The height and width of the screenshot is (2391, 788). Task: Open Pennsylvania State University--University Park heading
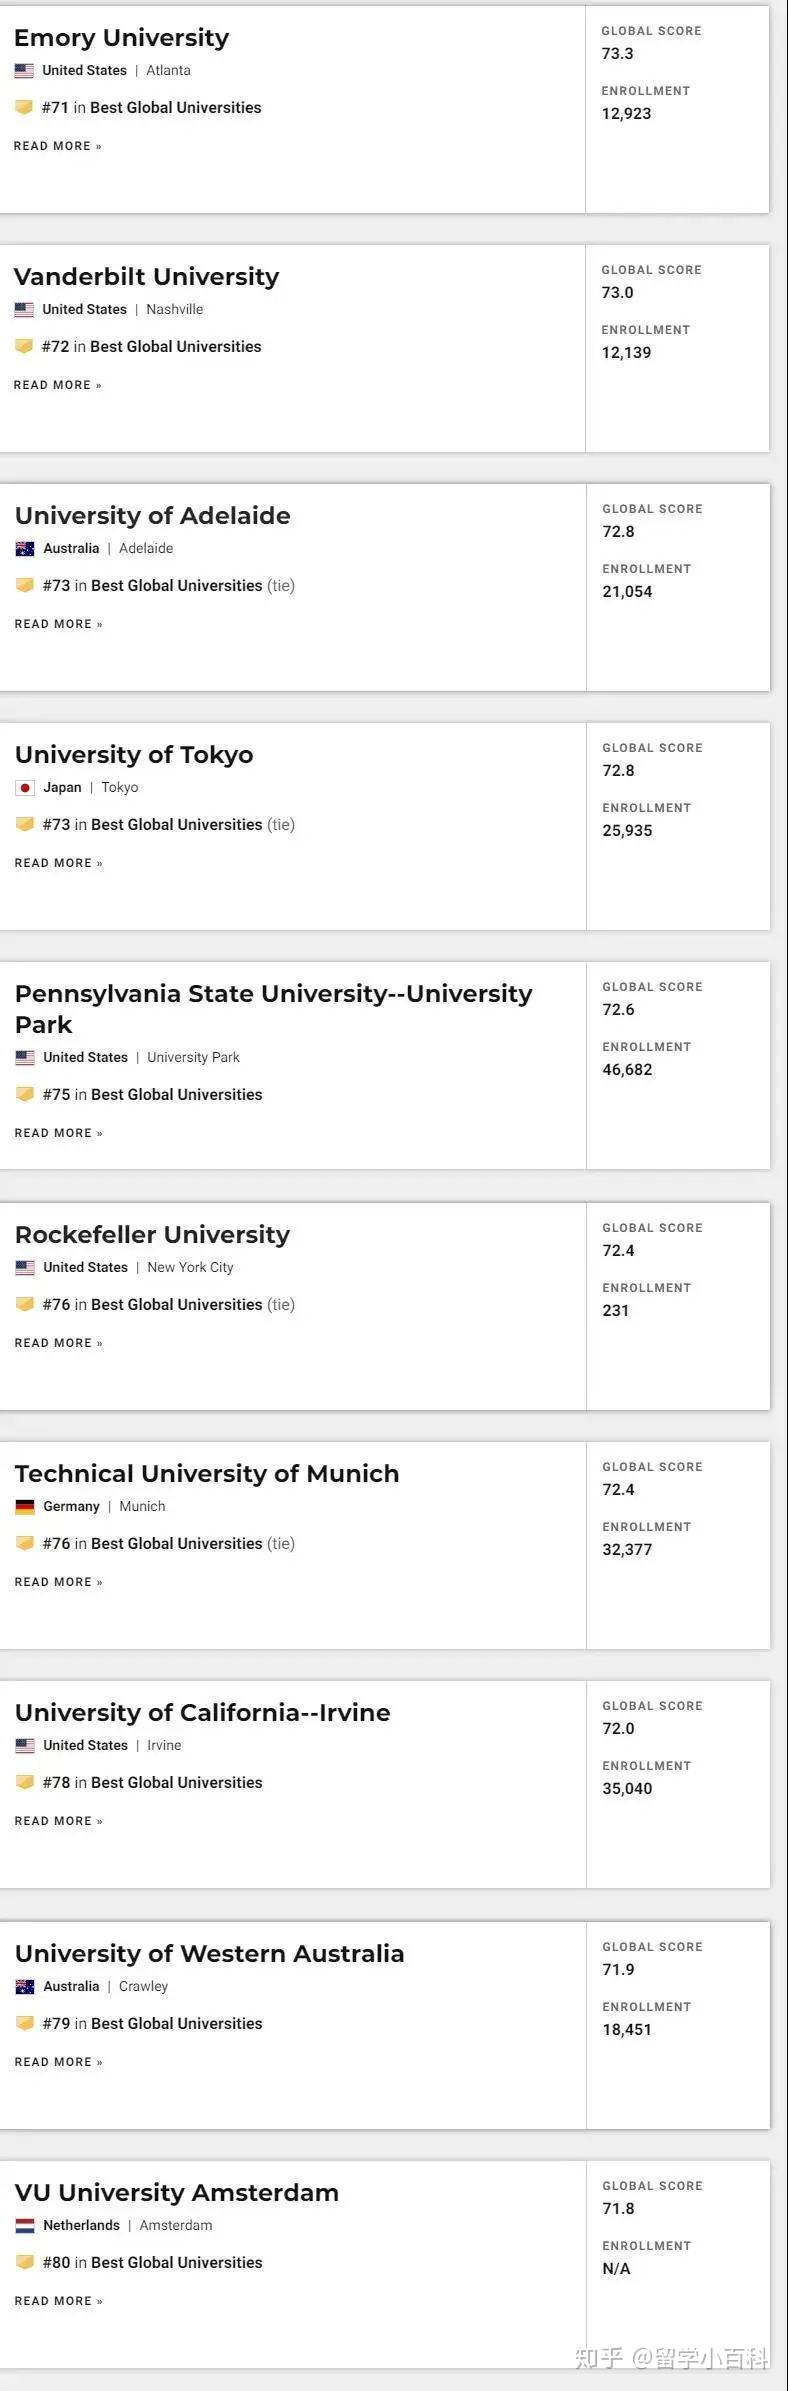click(273, 1009)
